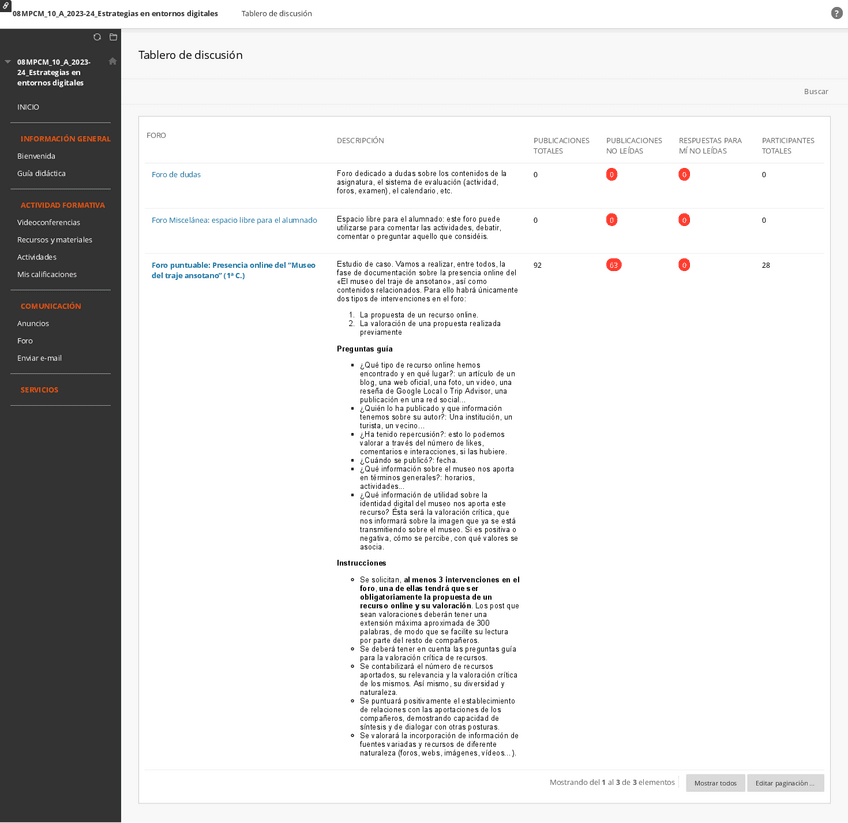Open Anuncios in sidebar
Screen dimensions: 848x823
tap(33, 324)
